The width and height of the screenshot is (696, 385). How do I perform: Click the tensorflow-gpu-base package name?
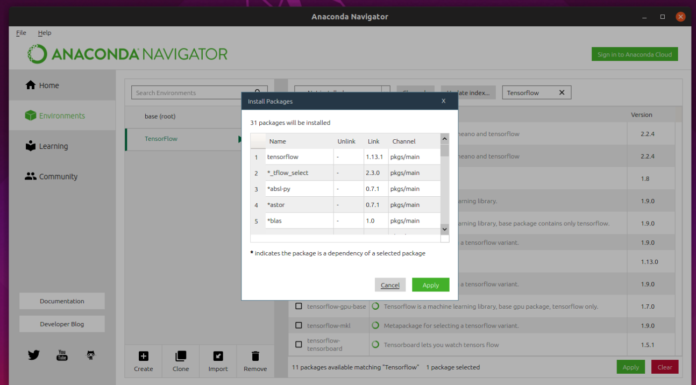coord(336,306)
